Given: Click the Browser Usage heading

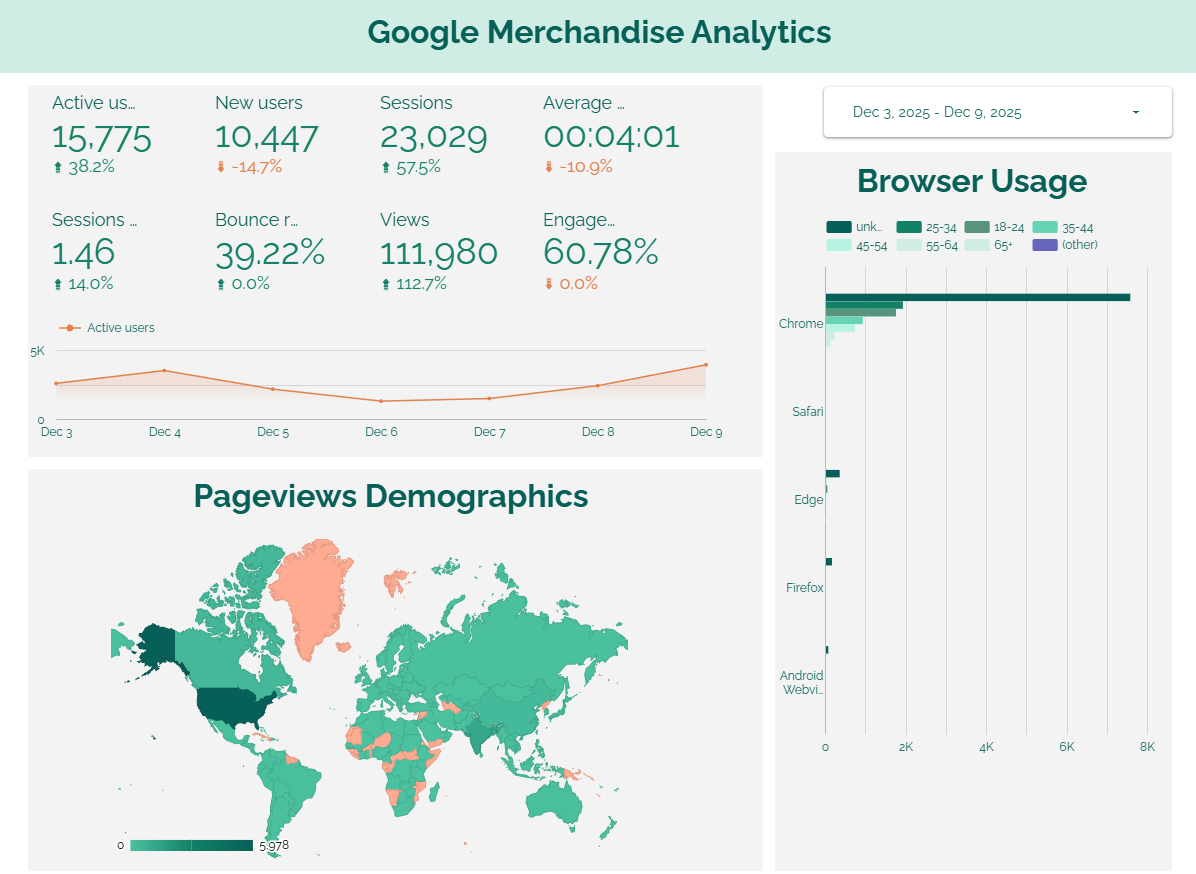Looking at the screenshot, I should coord(972,182).
